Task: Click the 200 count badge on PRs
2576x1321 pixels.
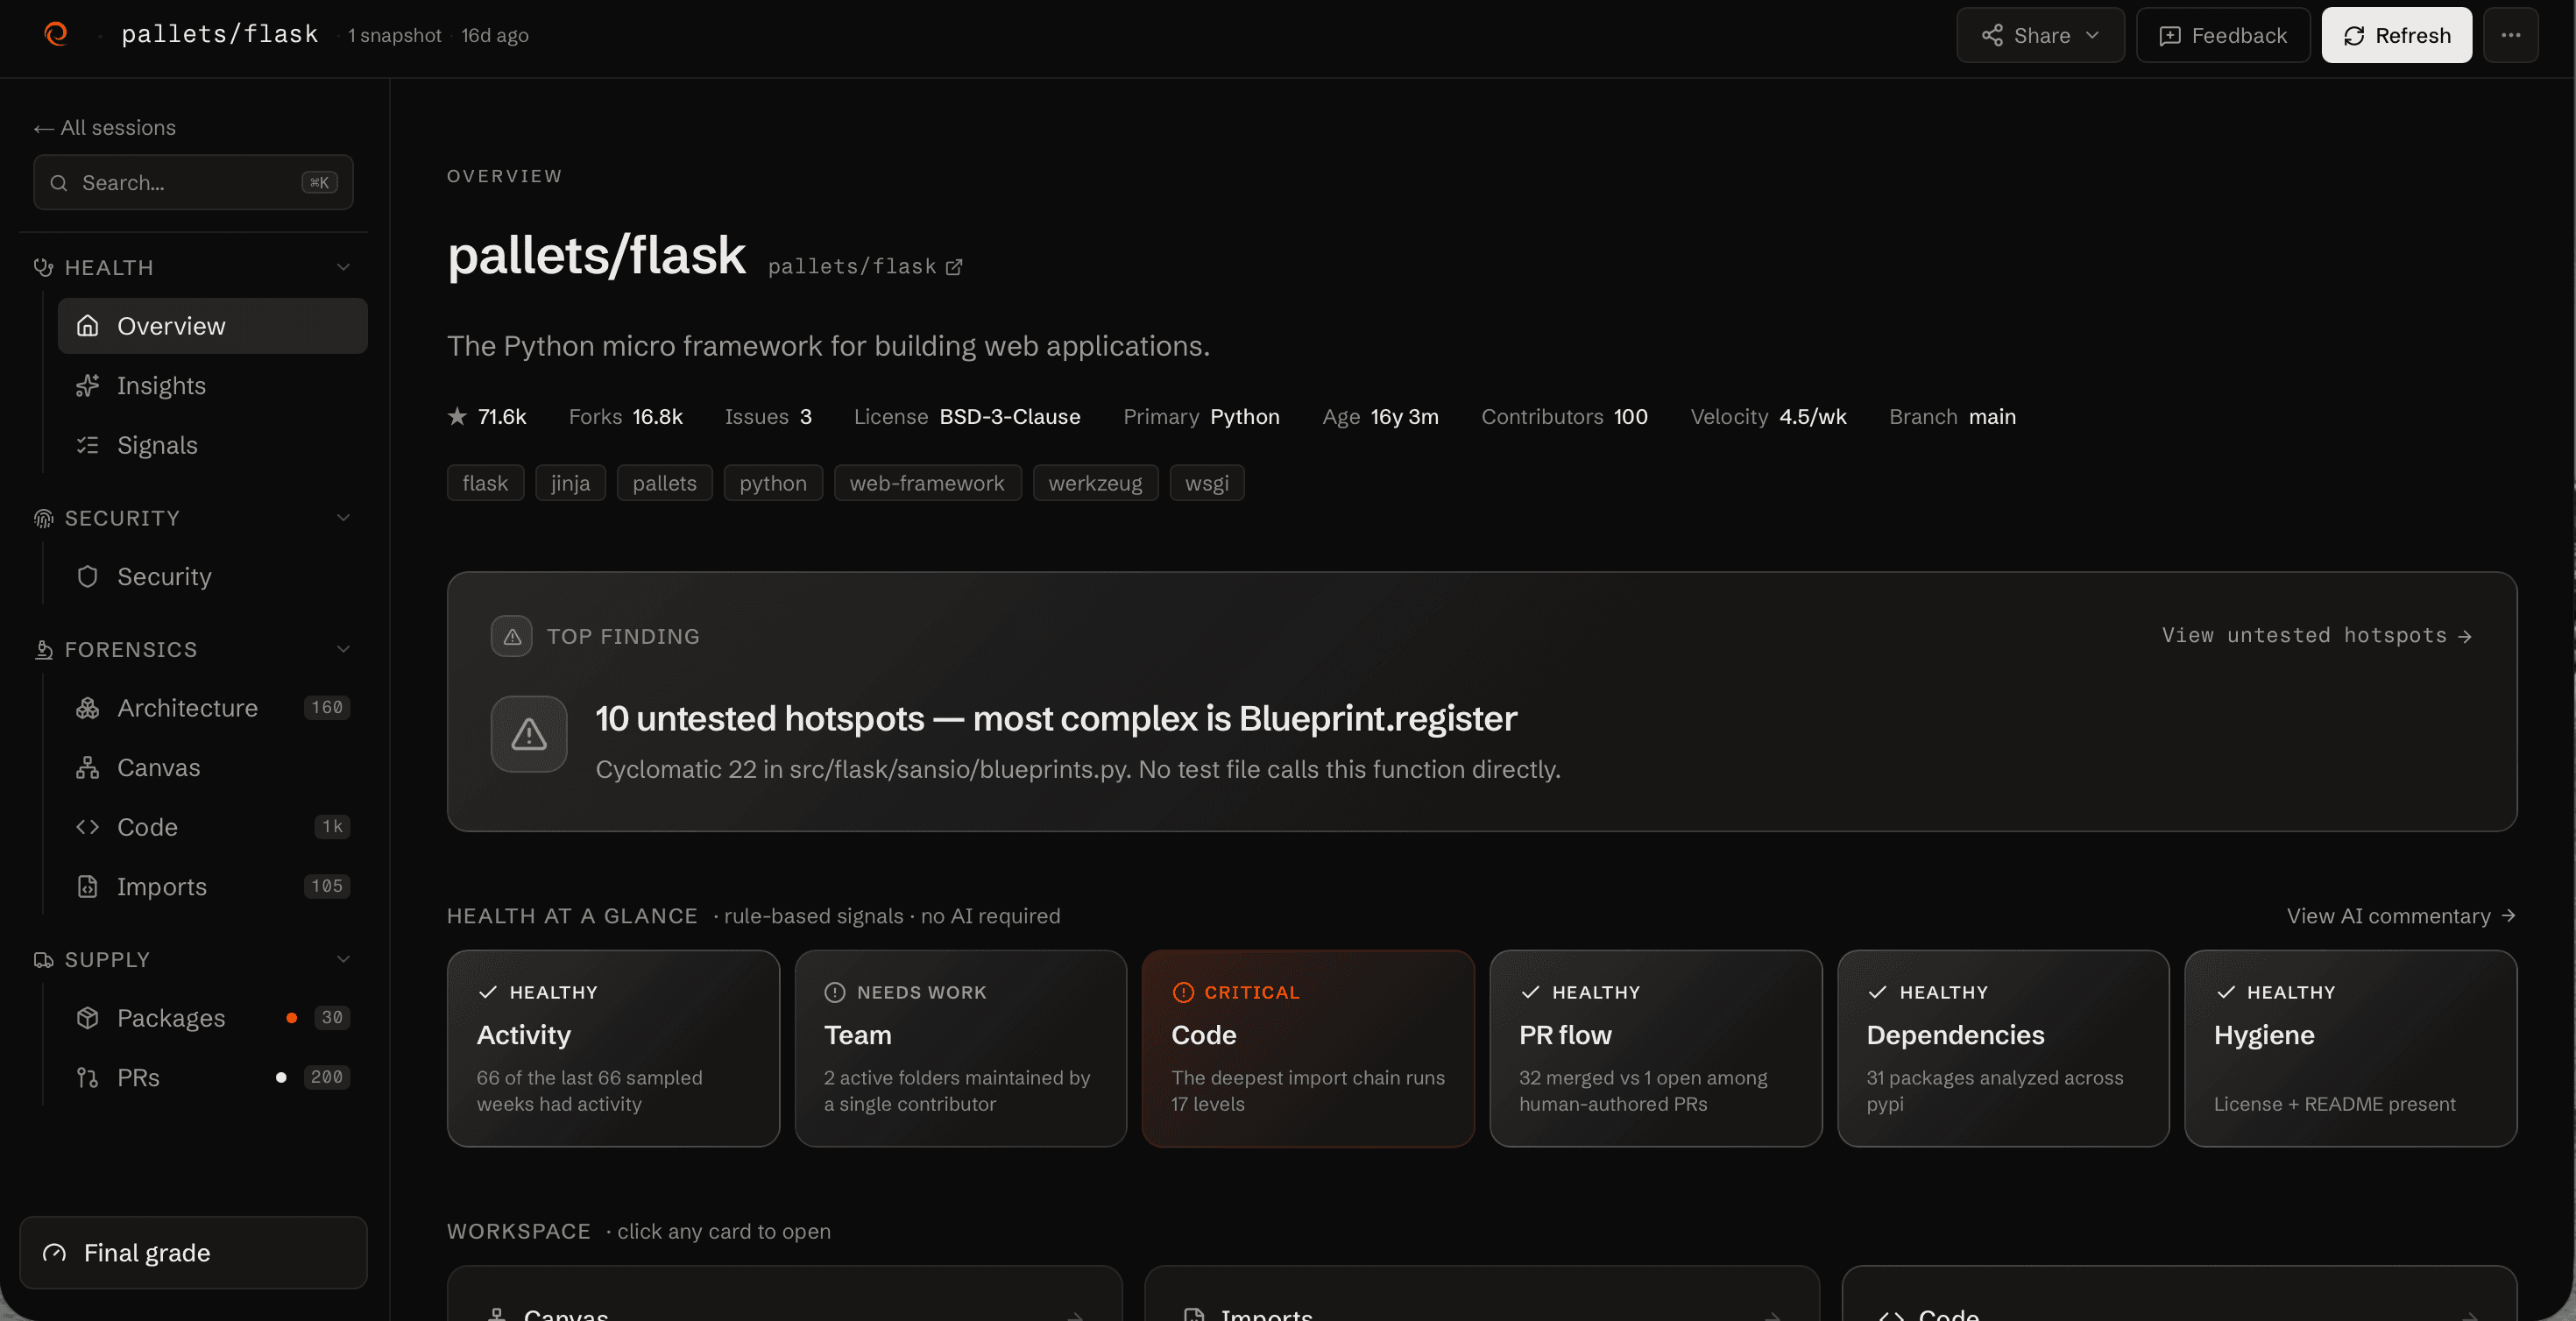Action: (x=326, y=1077)
